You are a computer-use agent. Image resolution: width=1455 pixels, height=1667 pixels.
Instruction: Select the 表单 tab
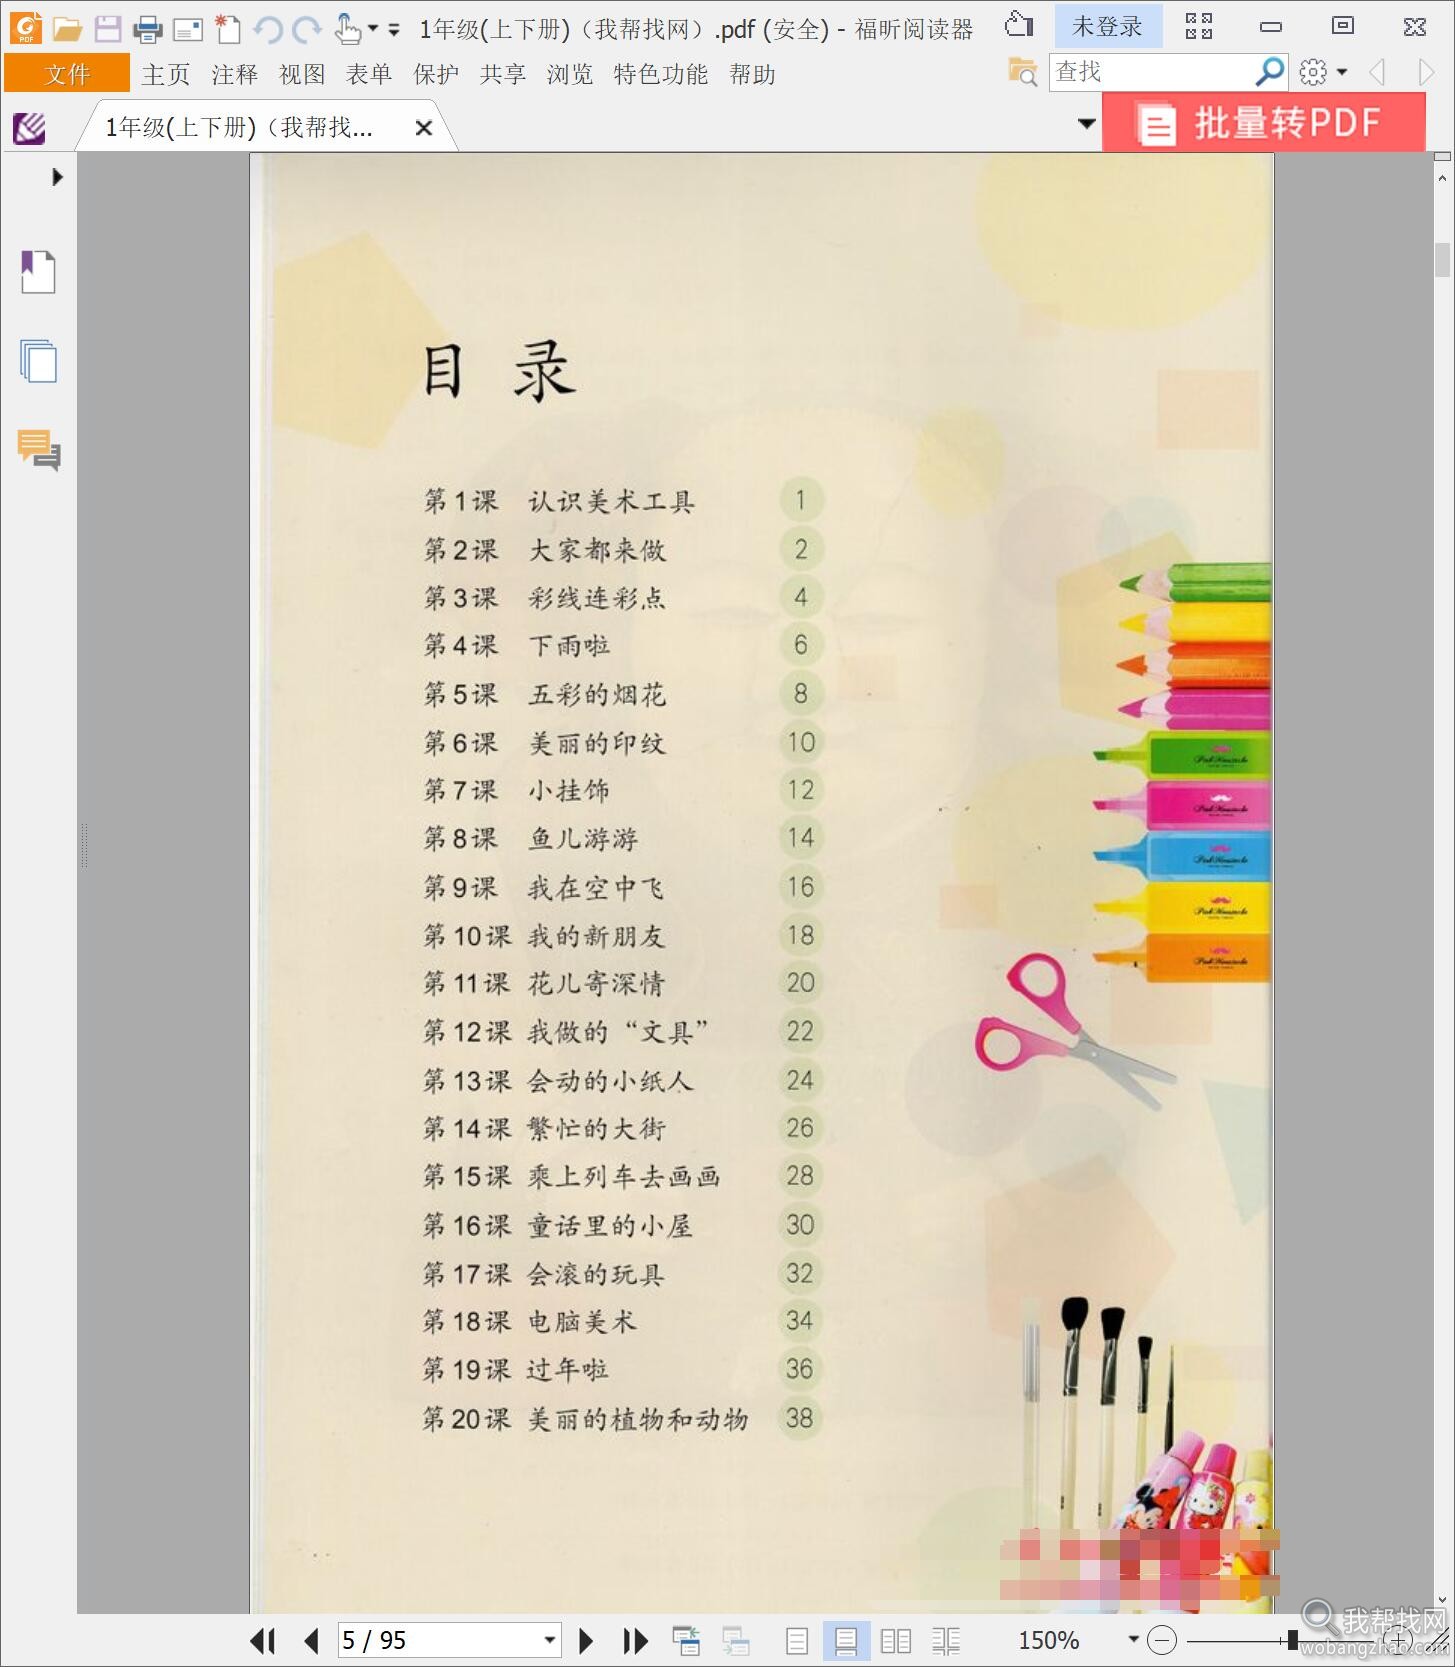click(x=369, y=74)
